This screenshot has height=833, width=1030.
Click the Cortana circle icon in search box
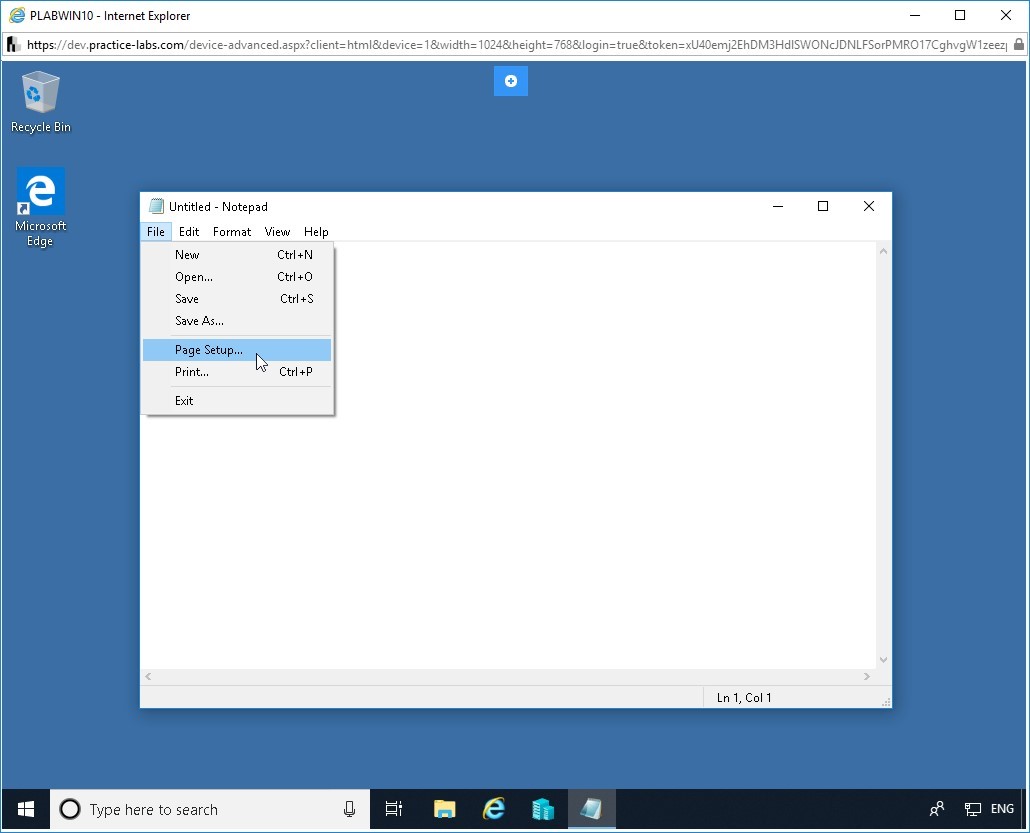70,809
